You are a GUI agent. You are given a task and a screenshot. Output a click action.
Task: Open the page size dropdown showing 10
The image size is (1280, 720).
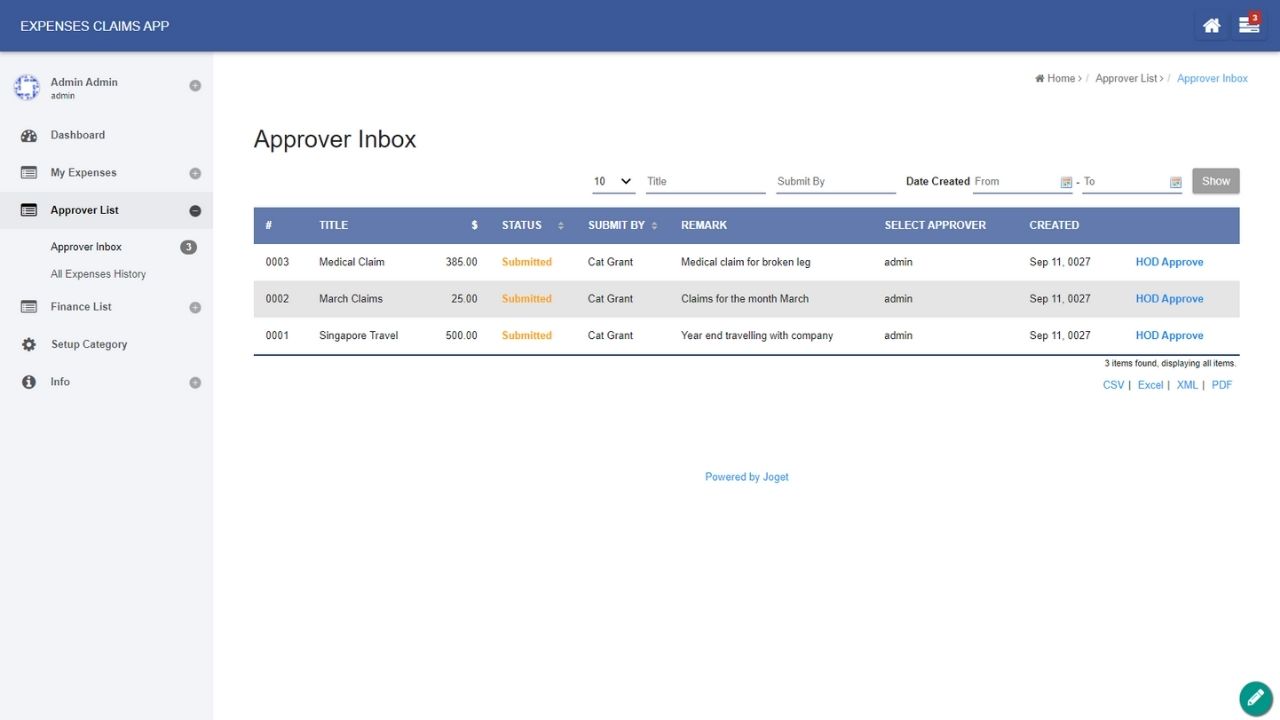pyautogui.click(x=613, y=181)
